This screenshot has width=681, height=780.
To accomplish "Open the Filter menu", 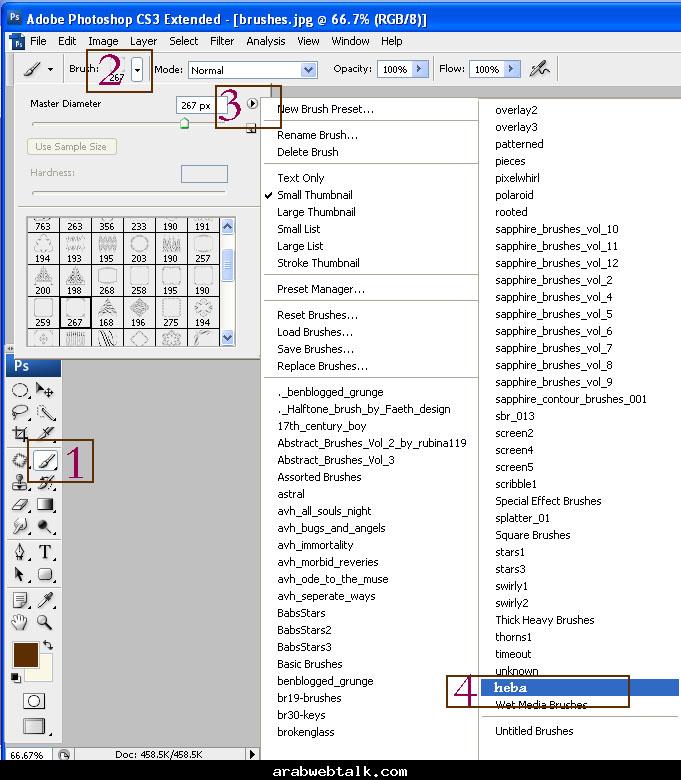I will coord(222,41).
